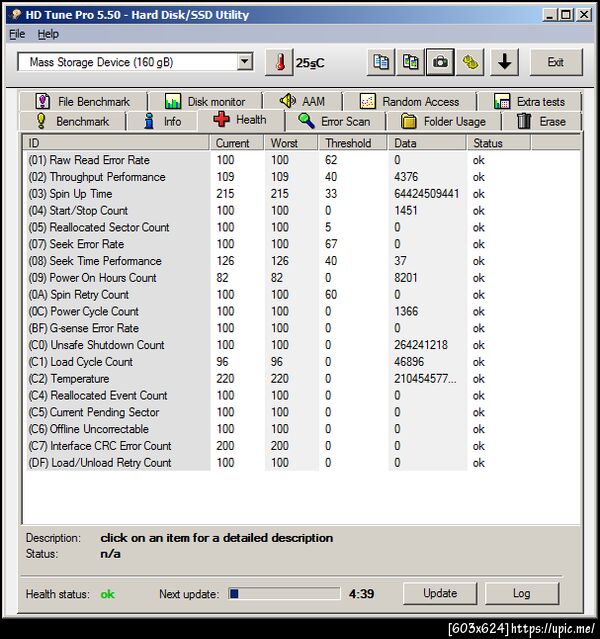Viewport: 600px width, 639px height.
Task: Sort by the Current column header
Action: point(237,143)
